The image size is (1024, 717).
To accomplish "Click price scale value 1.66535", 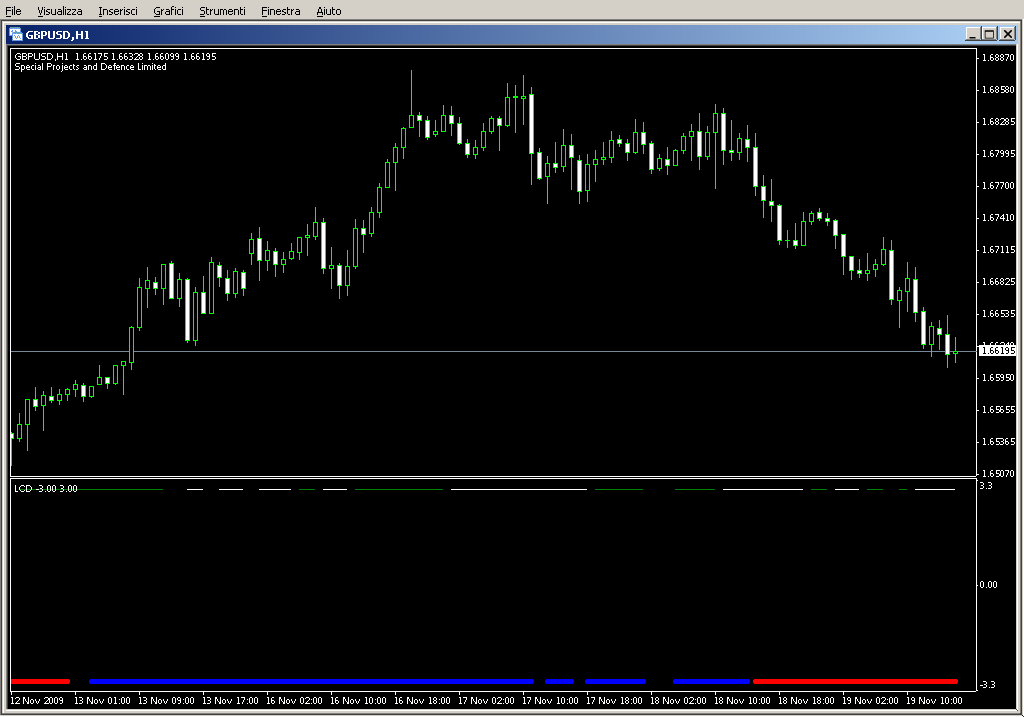I will tap(999, 313).
